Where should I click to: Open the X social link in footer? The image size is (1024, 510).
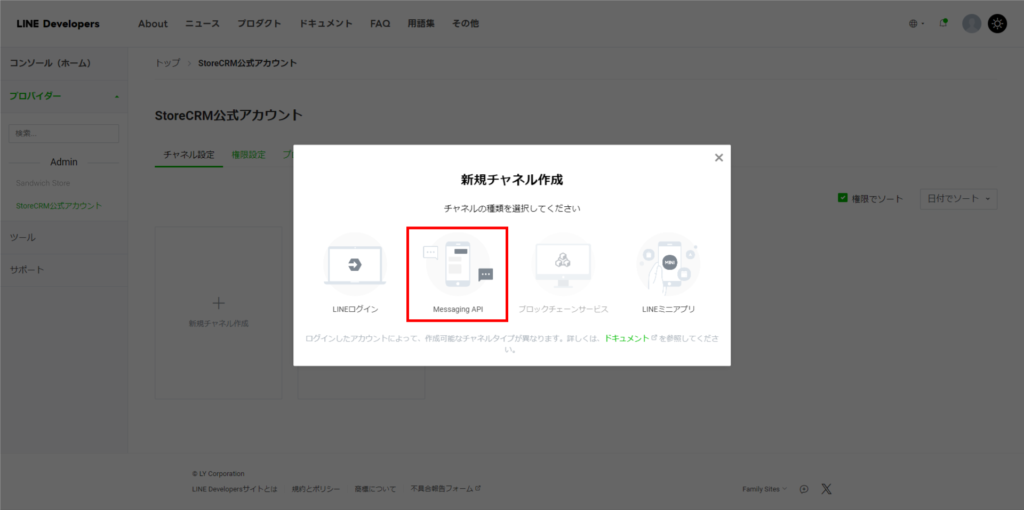tap(826, 488)
